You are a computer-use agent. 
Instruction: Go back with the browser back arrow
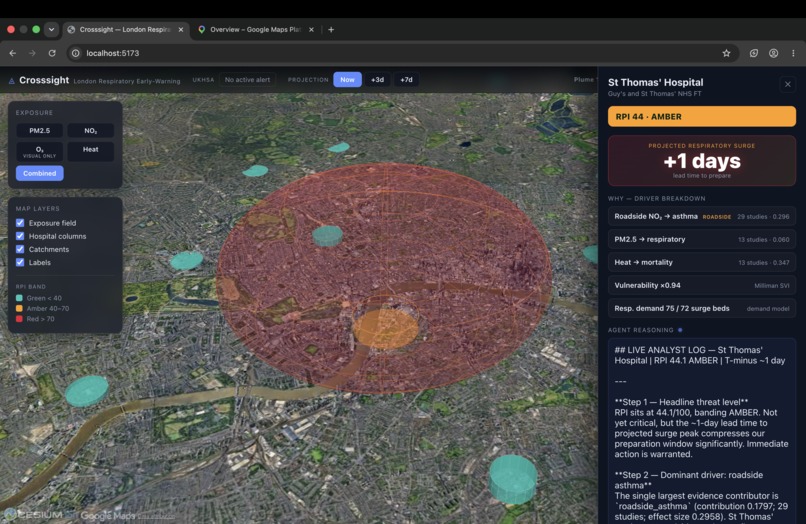(13, 53)
